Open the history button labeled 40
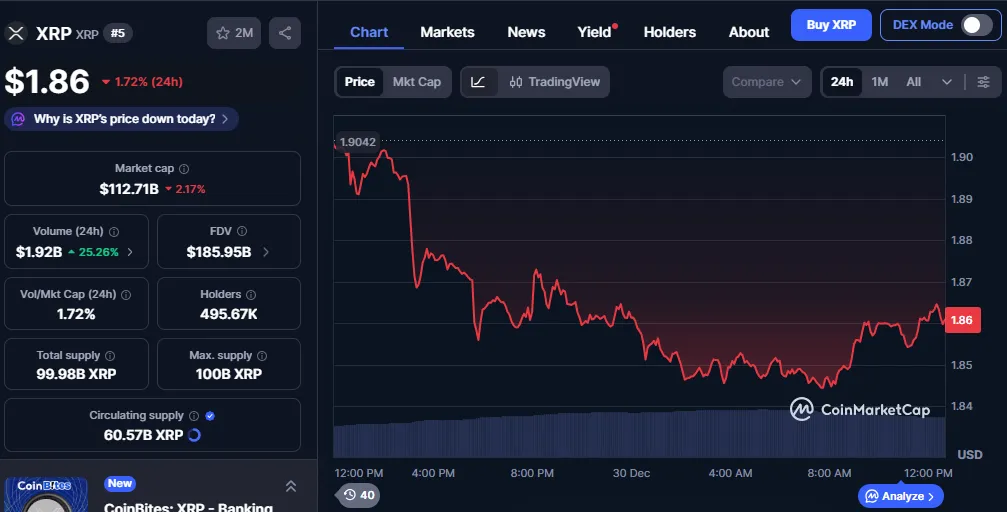1007x512 pixels. [x=358, y=495]
